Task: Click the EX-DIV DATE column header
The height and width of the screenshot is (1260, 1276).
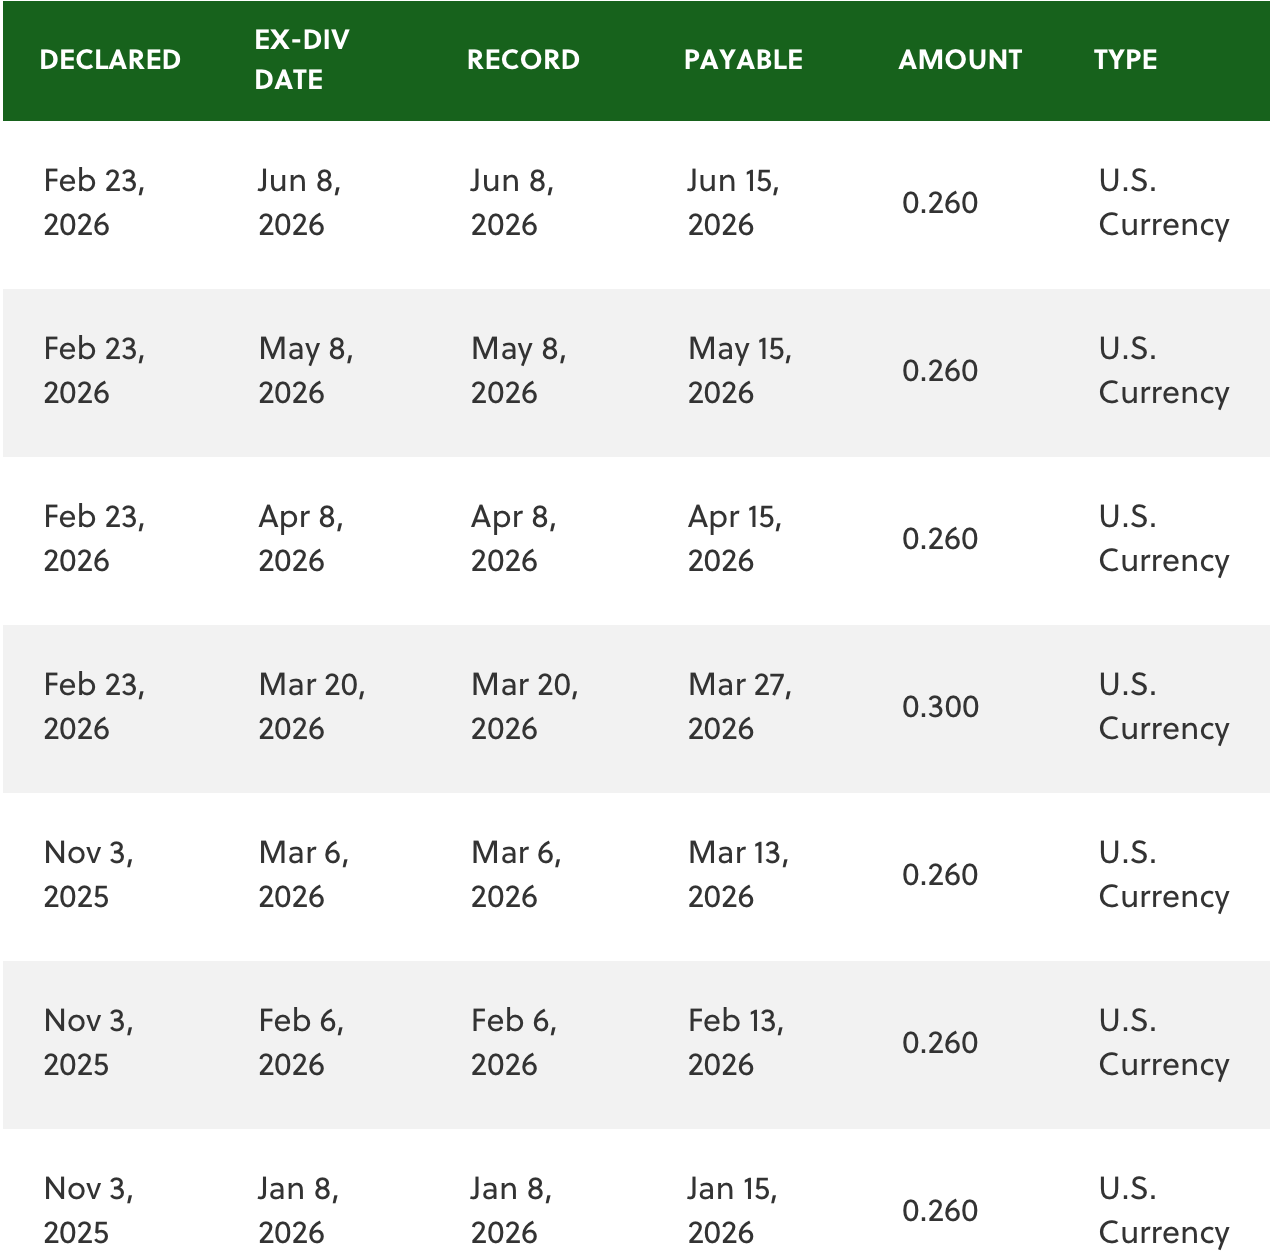Action: 301,60
